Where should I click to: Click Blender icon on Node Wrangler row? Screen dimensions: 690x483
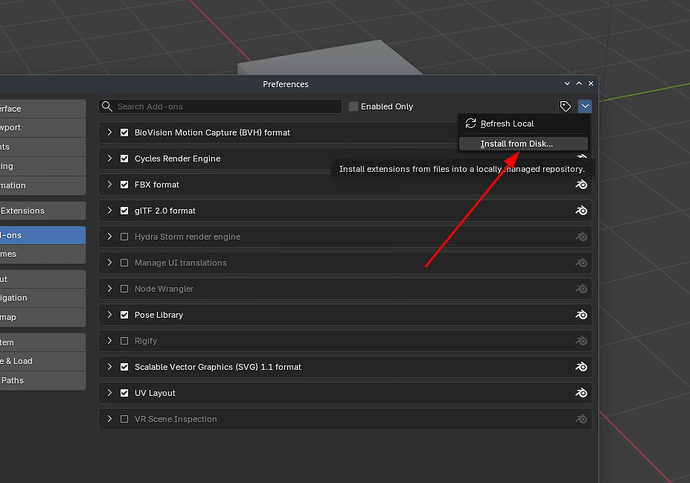point(581,289)
